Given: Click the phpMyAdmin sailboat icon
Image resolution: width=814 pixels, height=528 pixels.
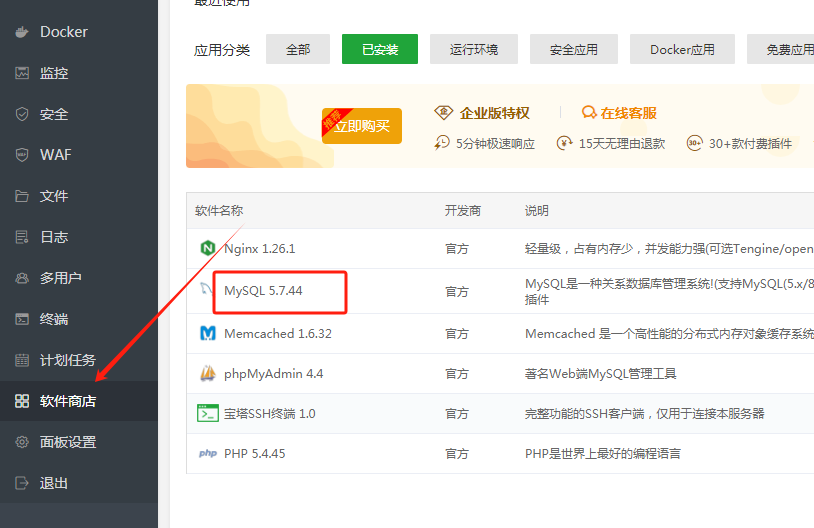Looking at the screenshot, I should pyautogui.click(x=208, y=373).
